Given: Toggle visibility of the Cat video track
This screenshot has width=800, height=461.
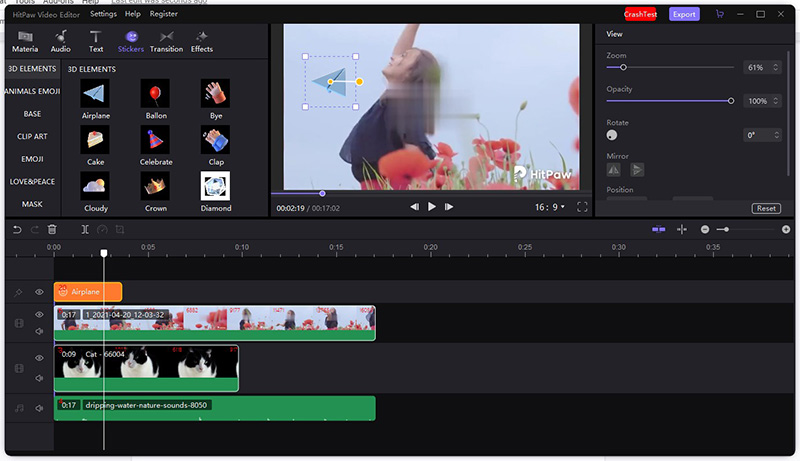Looking at the screenshot, I should (40, 357).
